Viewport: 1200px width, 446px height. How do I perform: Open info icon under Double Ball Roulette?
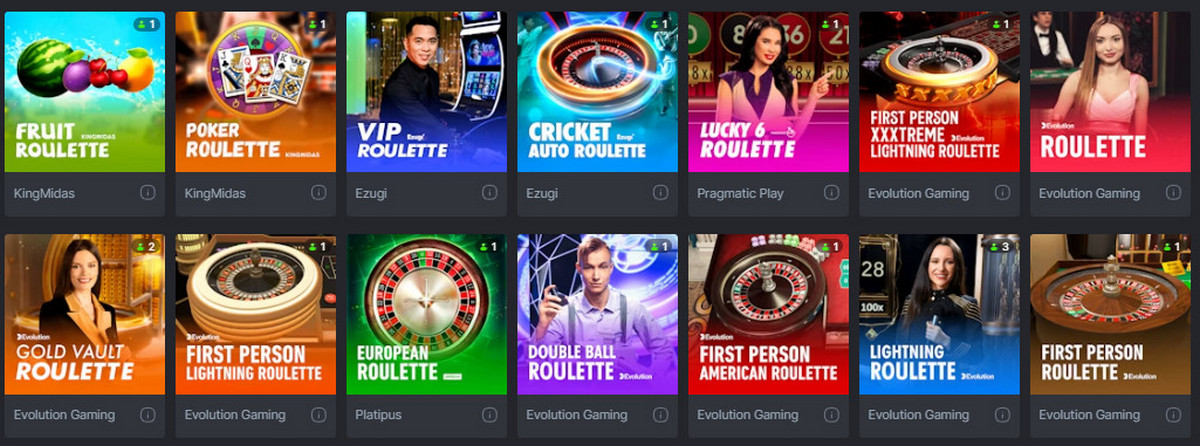(x=661, y=414)
